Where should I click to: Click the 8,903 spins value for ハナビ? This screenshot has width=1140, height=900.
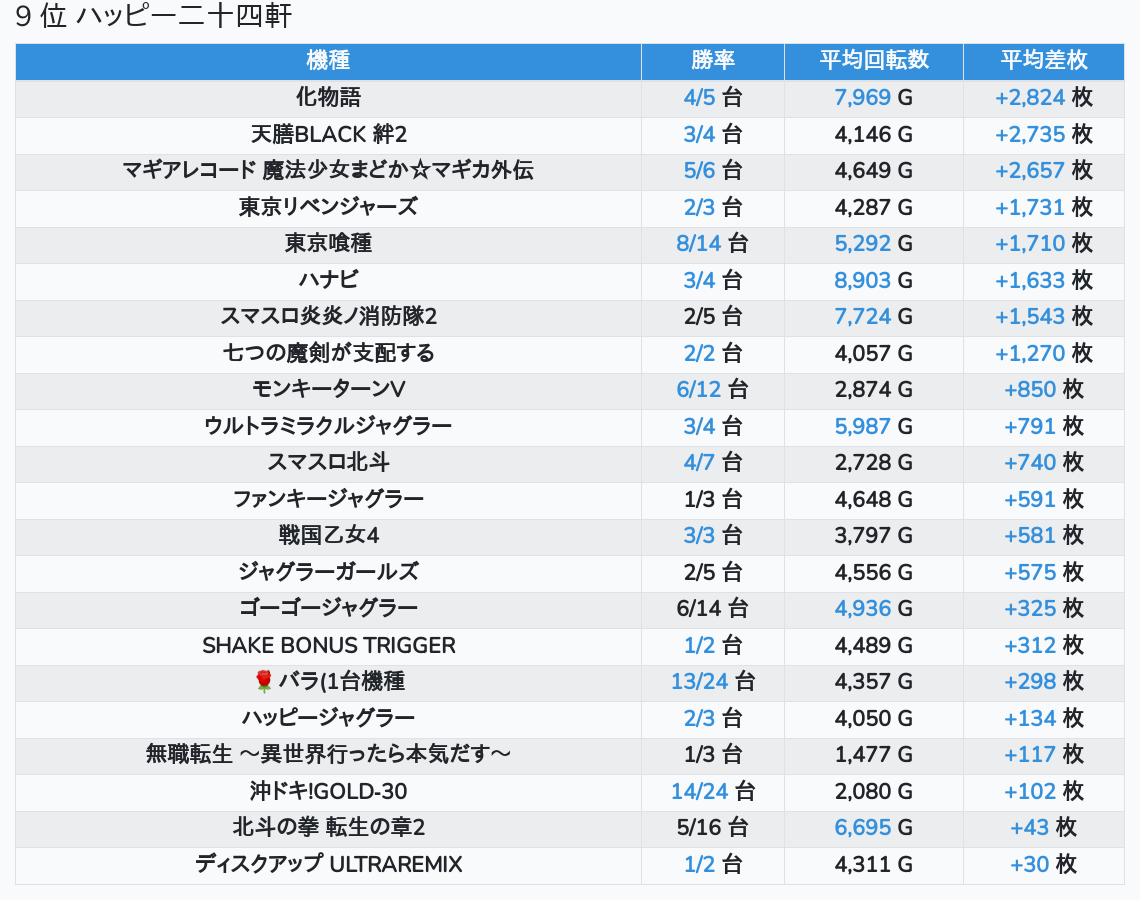[x=862, y=281]
